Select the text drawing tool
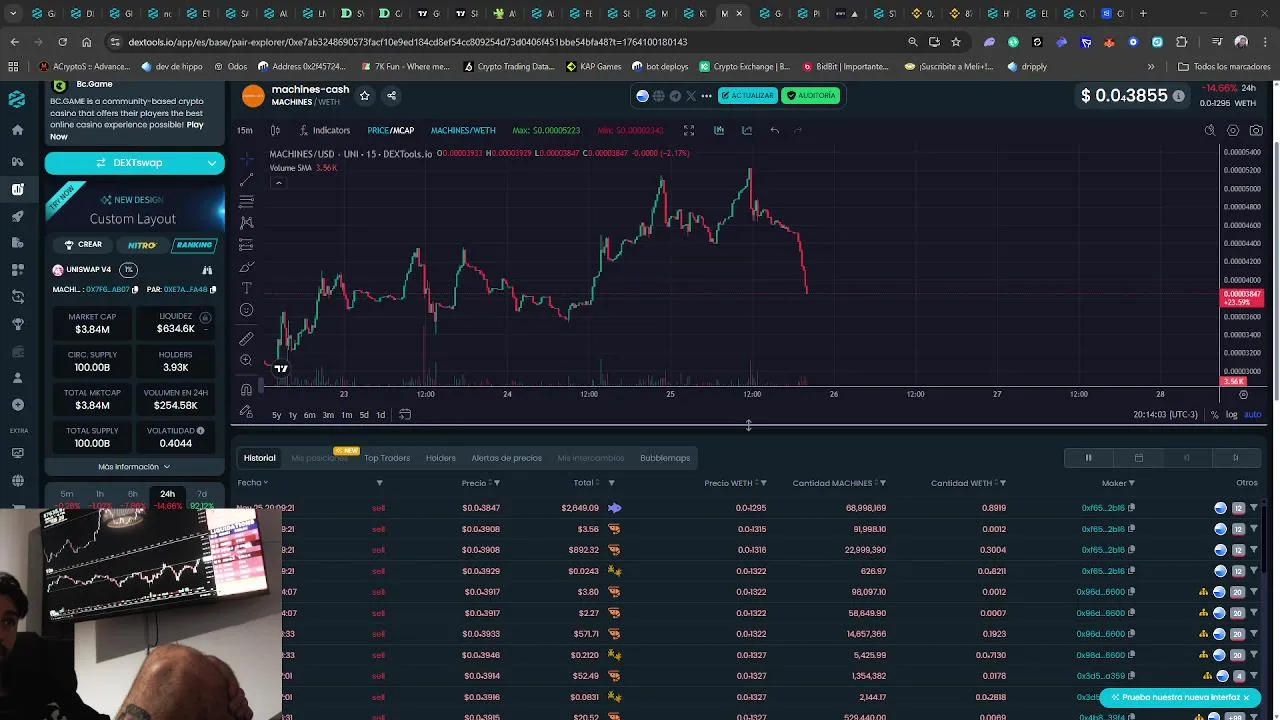Image resolution: width=1280 pixels, height=720 pixels. (247, 288)
